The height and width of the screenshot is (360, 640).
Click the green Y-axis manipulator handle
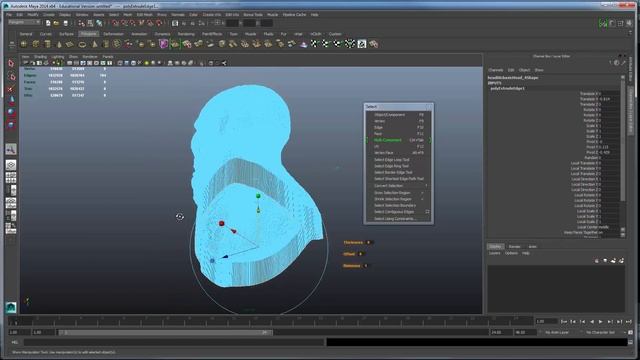click(258, 196)
